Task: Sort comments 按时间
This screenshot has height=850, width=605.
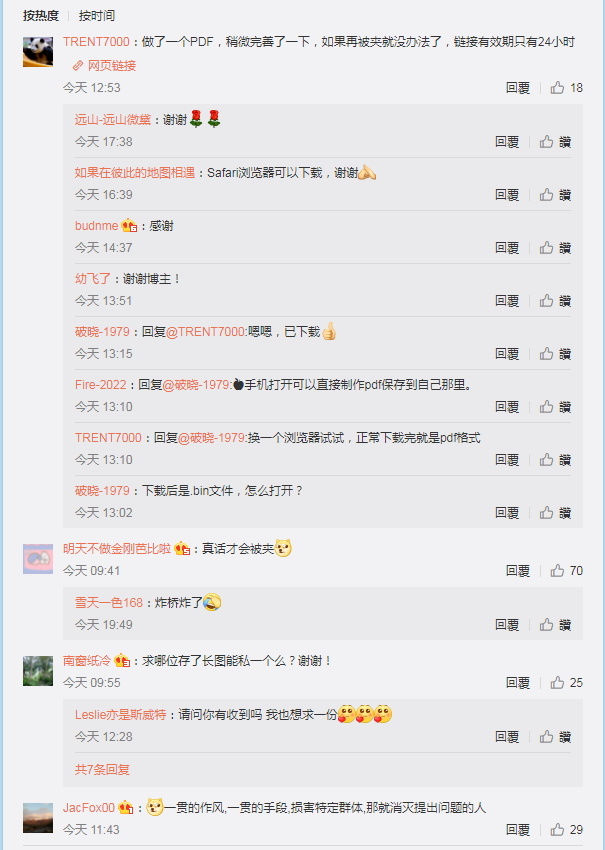Action: (x=97, y=16)
